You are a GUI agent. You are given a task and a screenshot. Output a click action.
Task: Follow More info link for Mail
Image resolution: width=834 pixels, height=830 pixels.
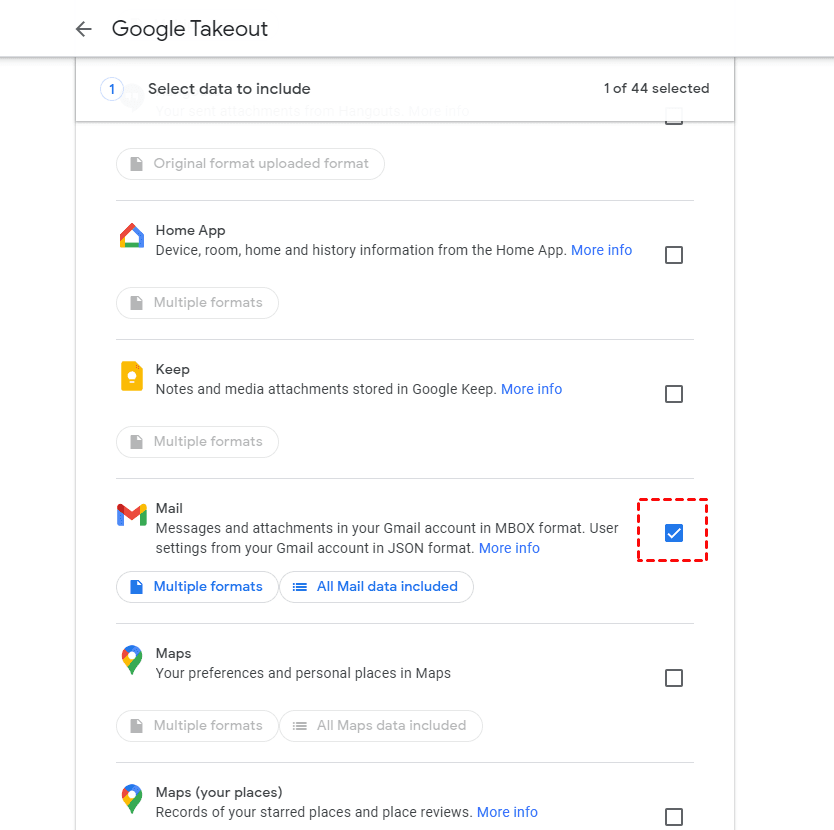tap(509, 548)
